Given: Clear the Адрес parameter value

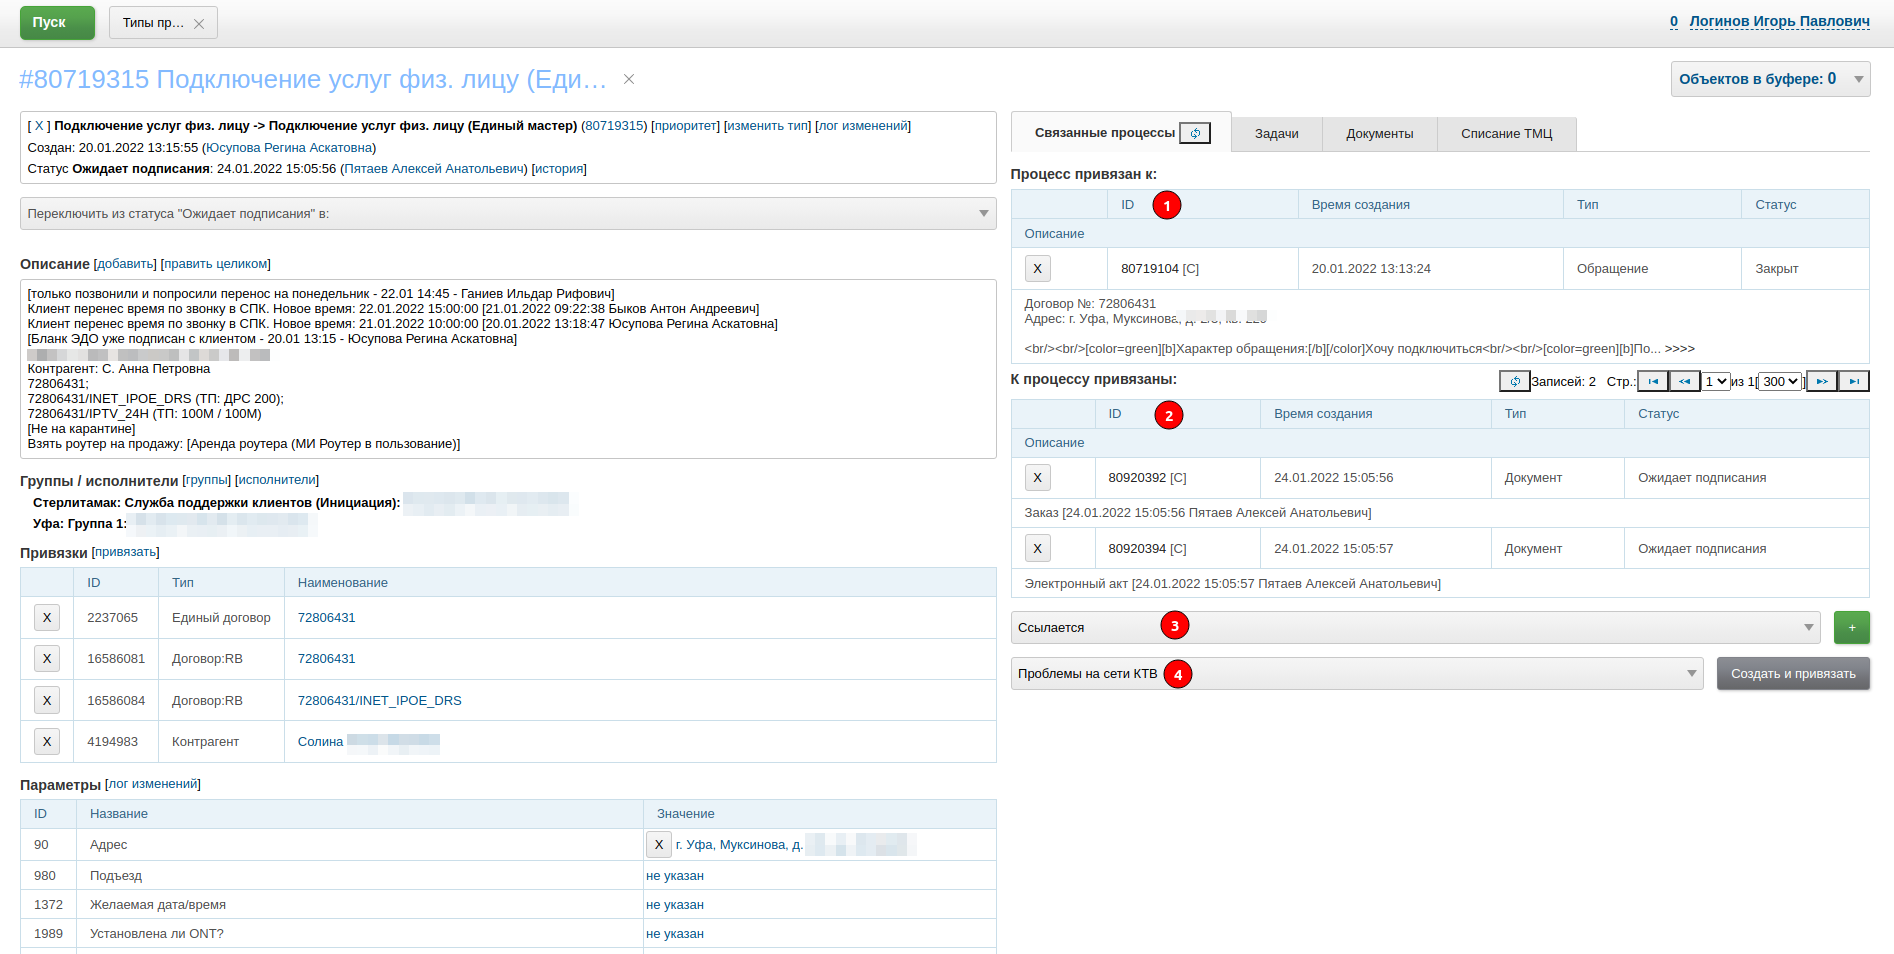Looking at the screenshot, I should pyautogui.click(x=658, y=844).
